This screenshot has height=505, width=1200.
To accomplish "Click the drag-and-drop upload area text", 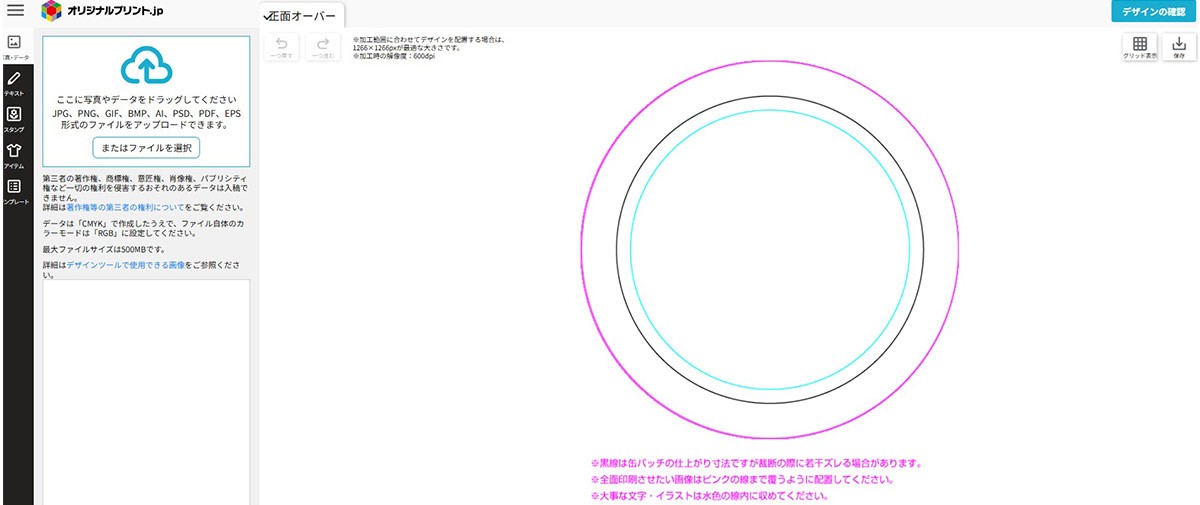I will tap(146, 100).
